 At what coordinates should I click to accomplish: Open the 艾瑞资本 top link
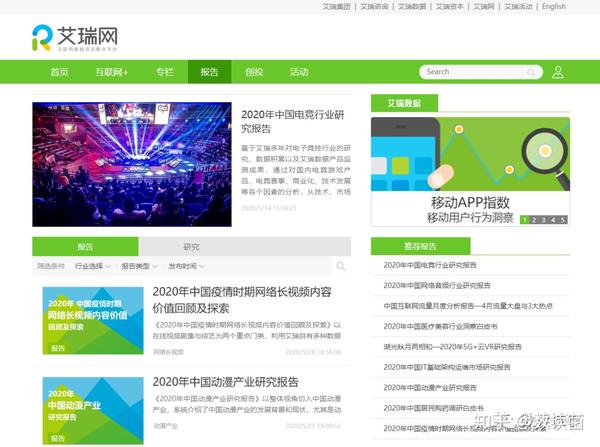(450, 7)
